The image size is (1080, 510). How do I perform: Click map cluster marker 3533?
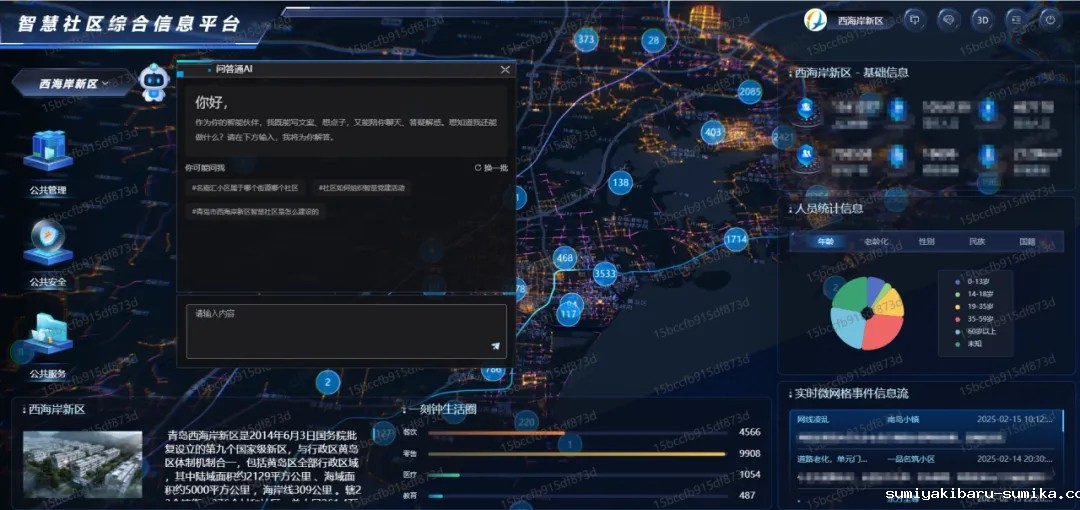point(605,273)
